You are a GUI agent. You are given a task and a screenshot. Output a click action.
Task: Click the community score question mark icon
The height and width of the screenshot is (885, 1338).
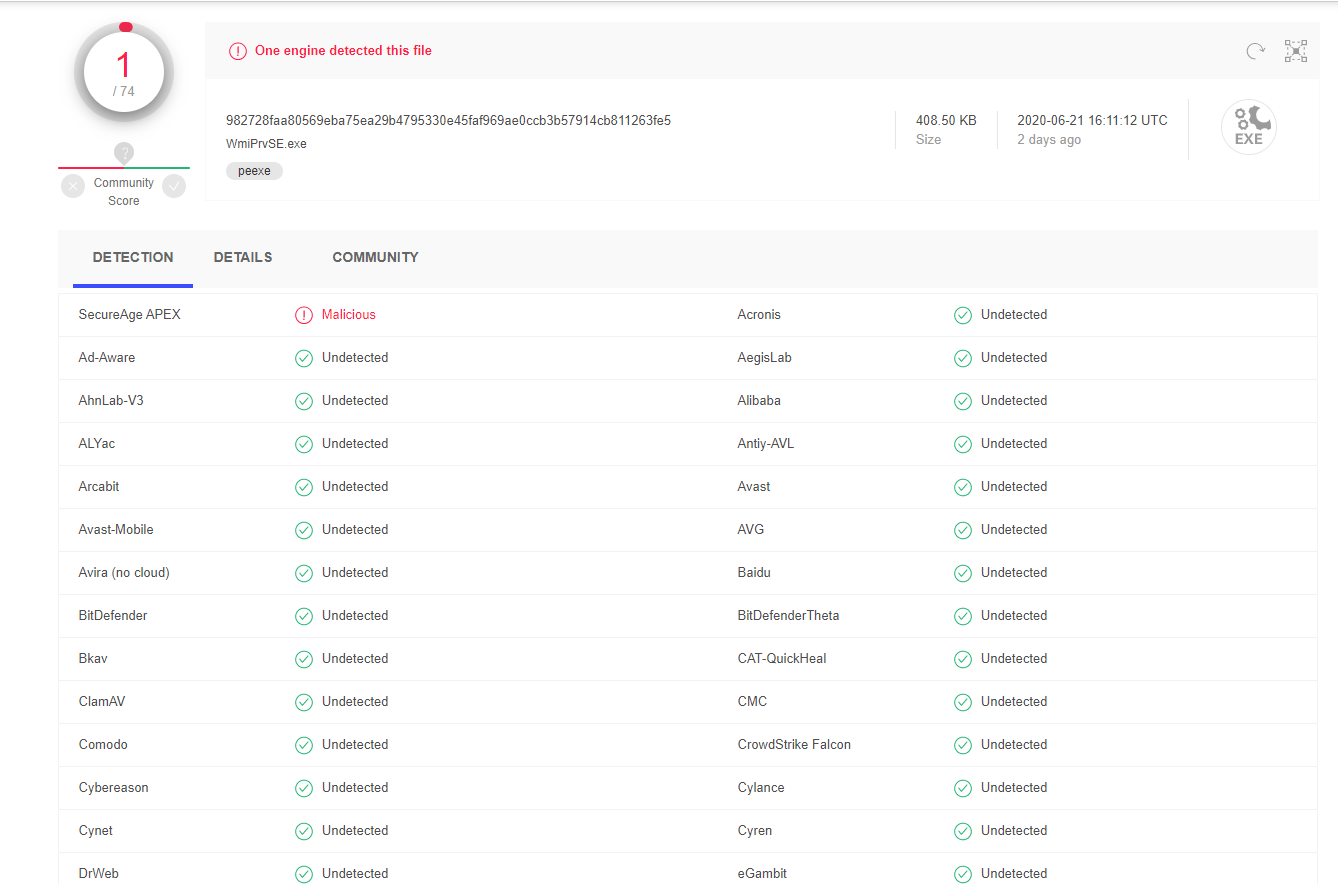(124, 153)
